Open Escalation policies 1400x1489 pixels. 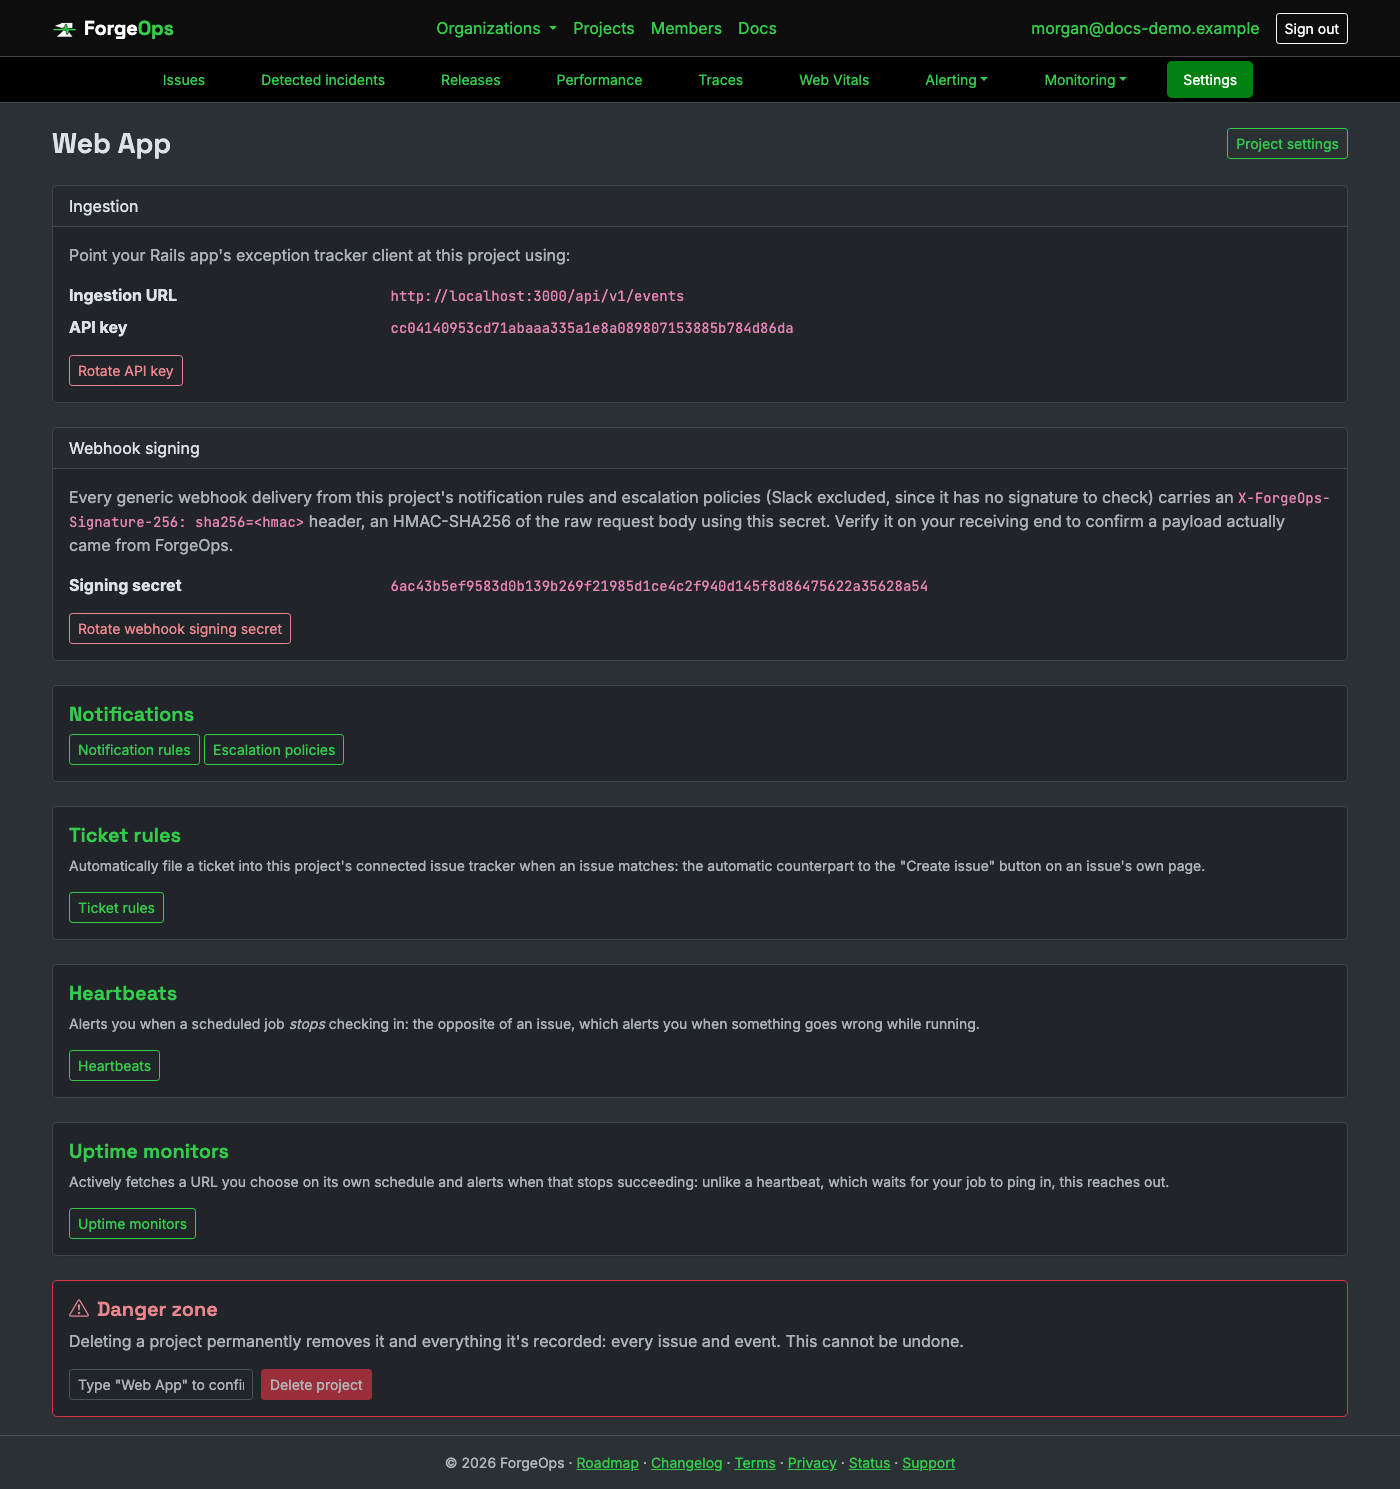tap(274, 750)
